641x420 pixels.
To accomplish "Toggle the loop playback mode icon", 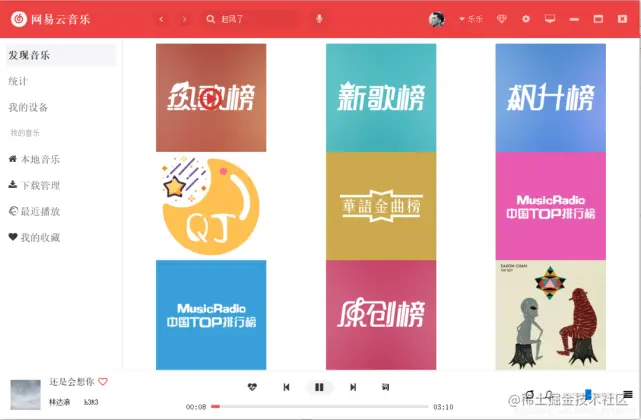I will point(530,395).
